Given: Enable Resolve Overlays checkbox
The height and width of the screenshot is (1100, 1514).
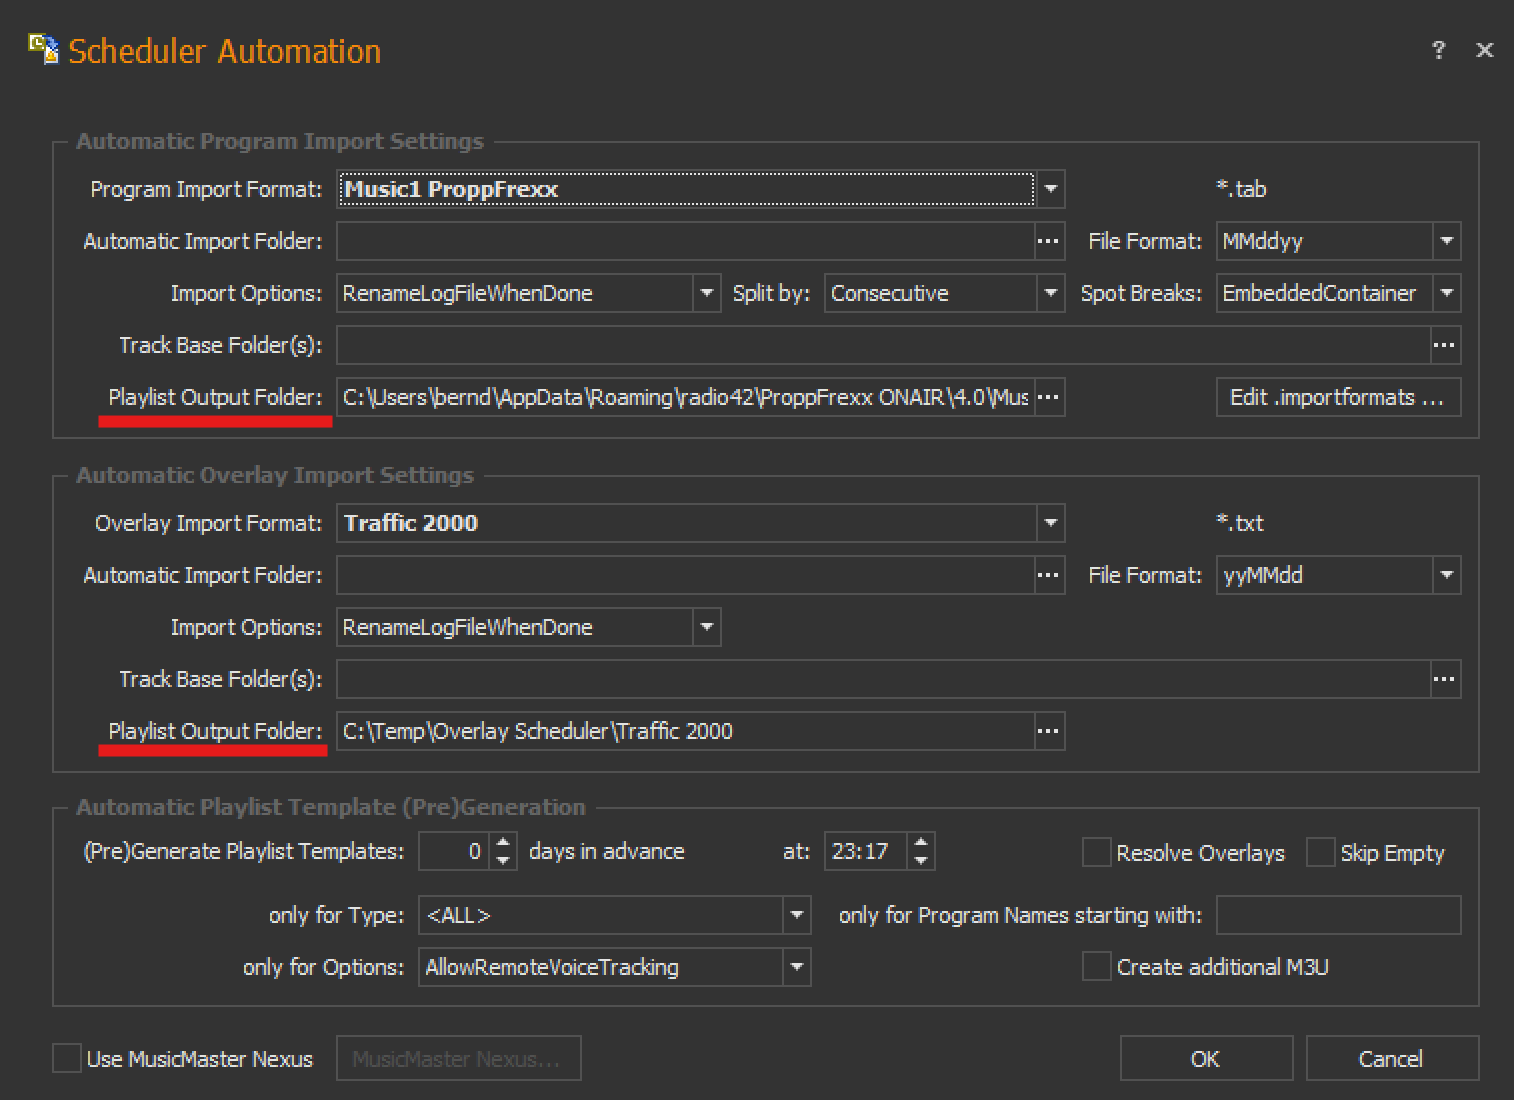Looking at the screenshot, I should point(1097,852).
